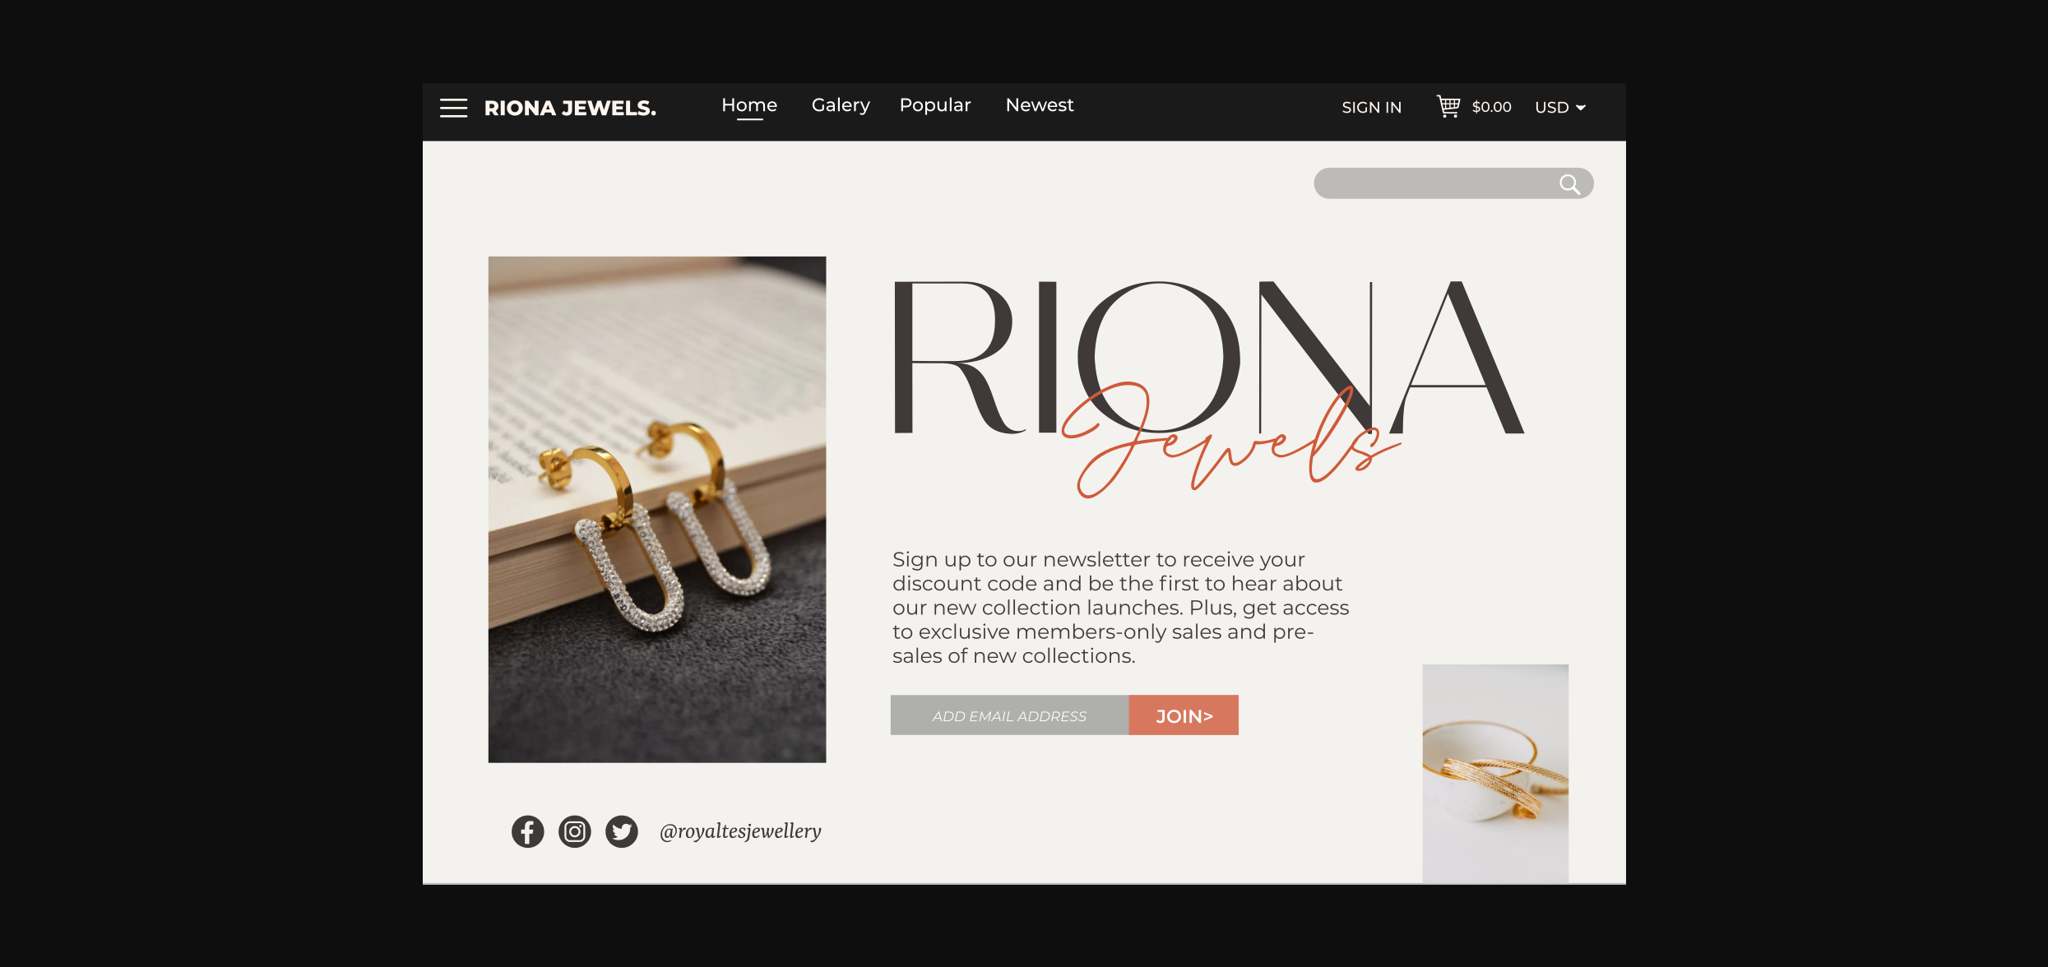2048x967 pixels.
Task: Open the Facebook social icon
Action: pos(528,831)
